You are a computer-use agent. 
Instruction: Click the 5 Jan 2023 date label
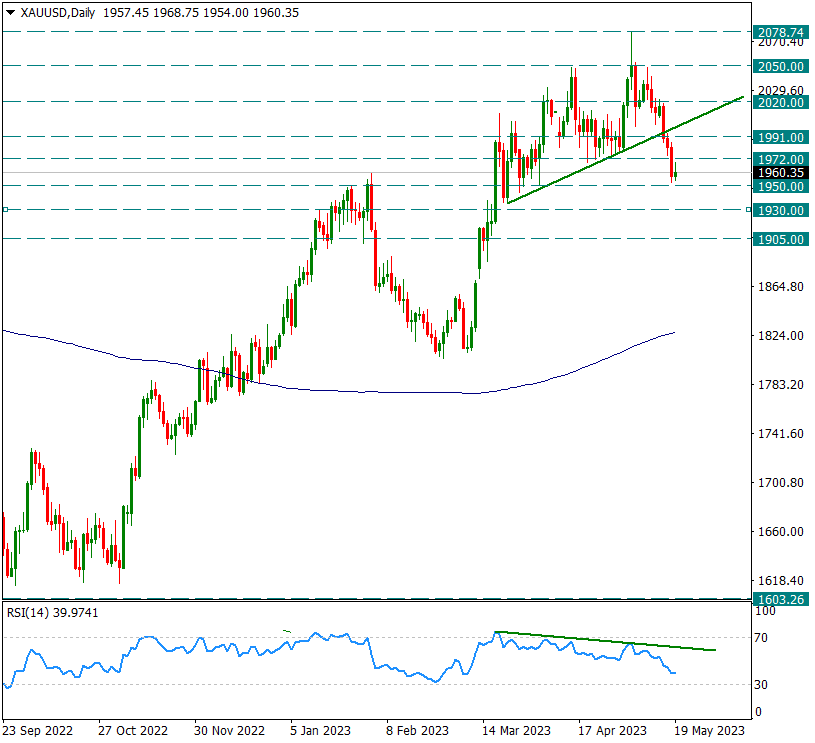320,731
